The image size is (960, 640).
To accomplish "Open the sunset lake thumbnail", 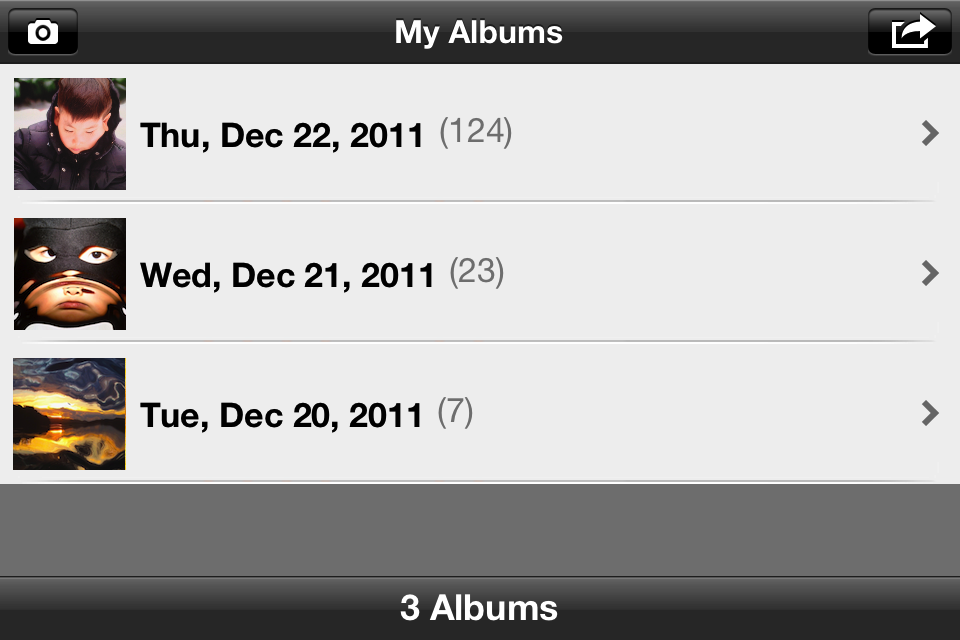I will pos(69,414).
